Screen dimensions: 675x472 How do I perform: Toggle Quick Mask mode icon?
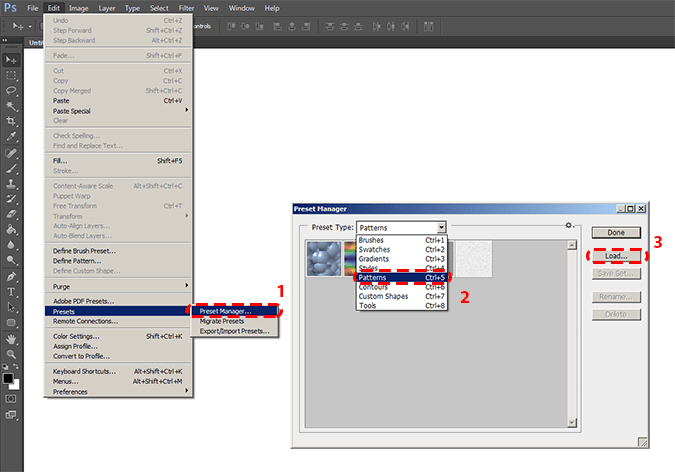pyautogui.click(x=11, y=399)
